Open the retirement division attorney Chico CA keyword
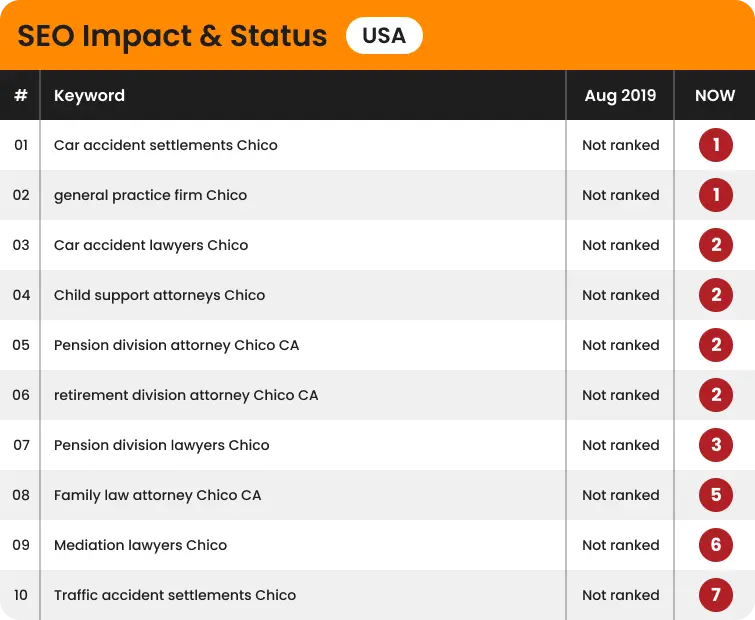This screenshot has height=620, width=755. tap(186, 395)
